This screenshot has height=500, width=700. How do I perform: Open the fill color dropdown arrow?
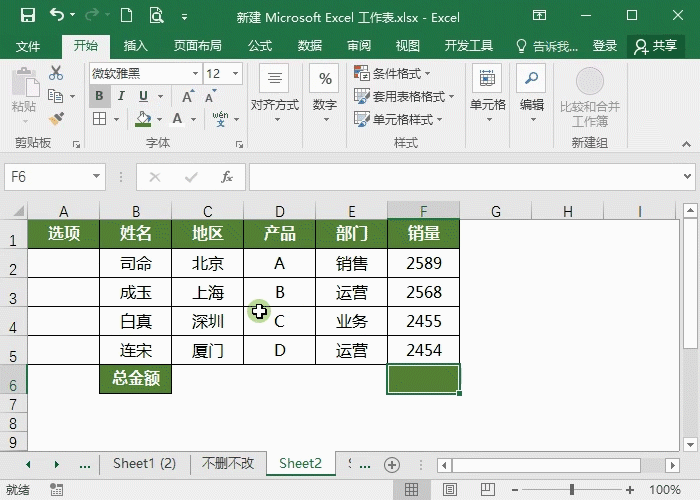(159, 119)
